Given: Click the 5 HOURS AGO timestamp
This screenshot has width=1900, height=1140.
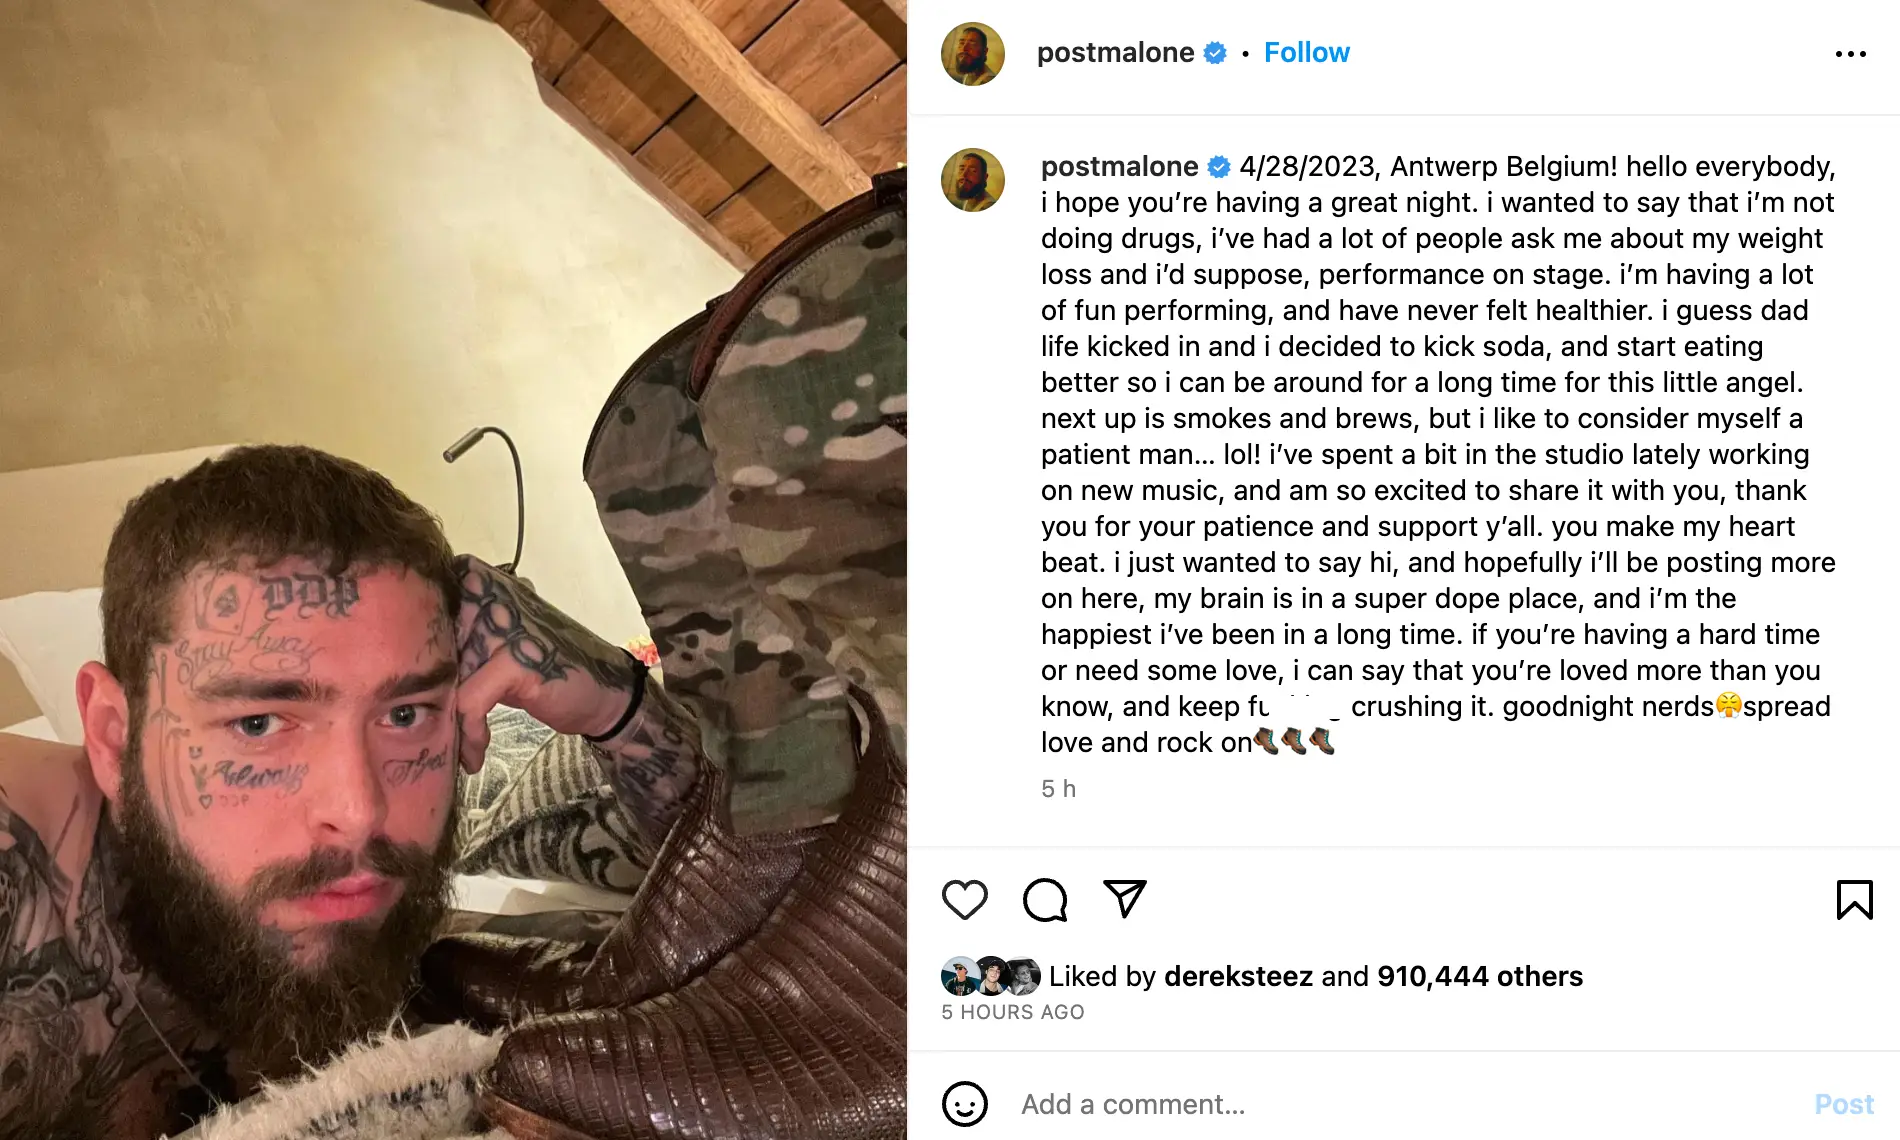Looking at the screenshot, I should [1012, 1012].
